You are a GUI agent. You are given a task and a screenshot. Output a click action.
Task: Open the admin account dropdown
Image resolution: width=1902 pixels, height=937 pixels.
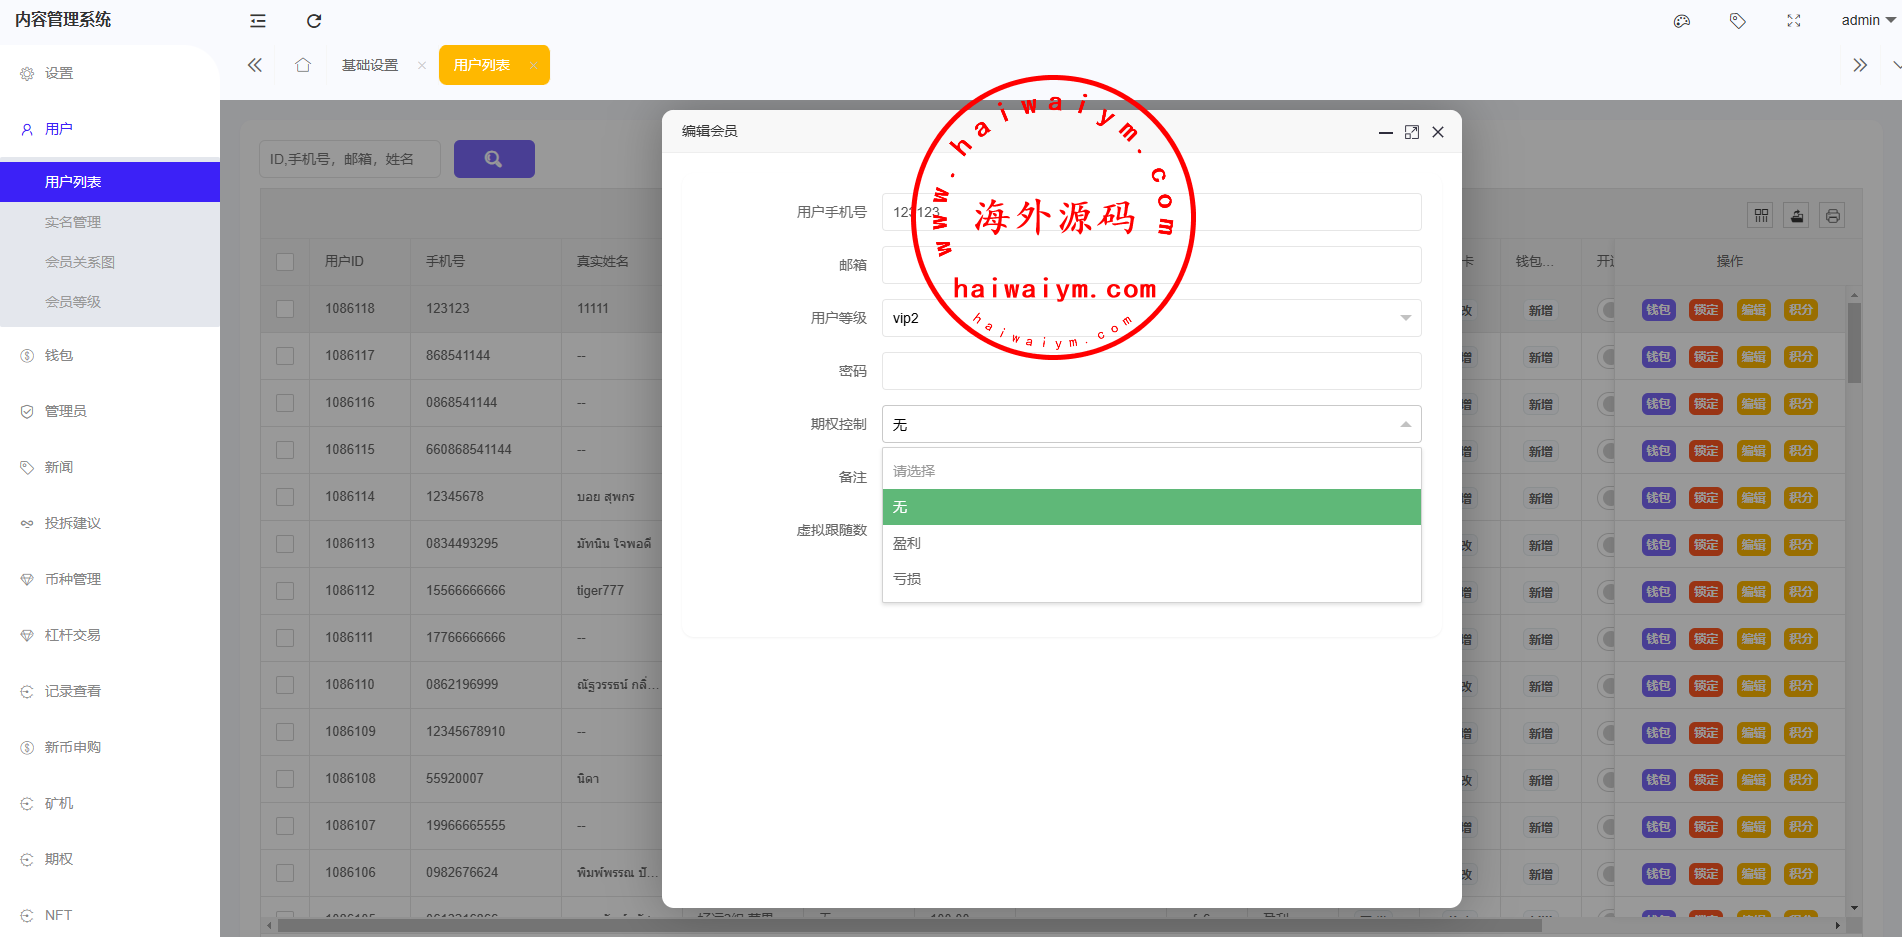point(1867,21)
